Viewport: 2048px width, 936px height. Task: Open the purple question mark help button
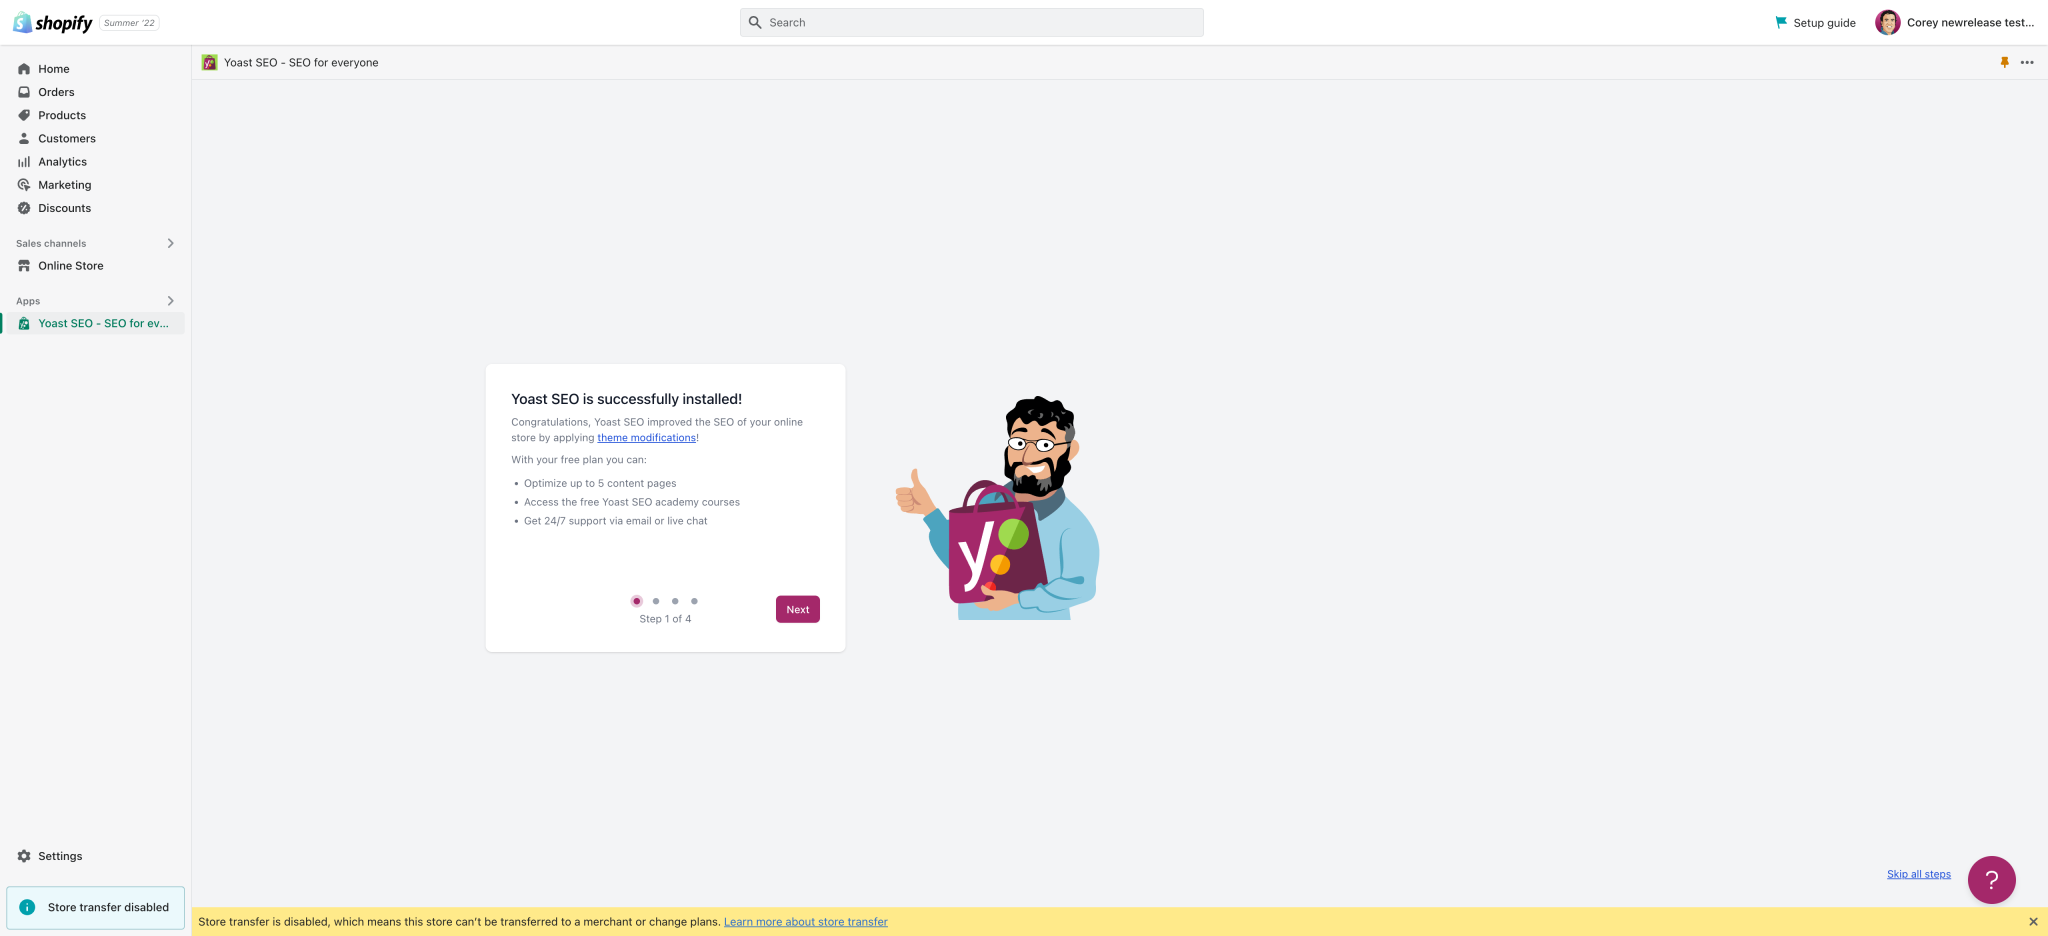(x=1991, y=880)
